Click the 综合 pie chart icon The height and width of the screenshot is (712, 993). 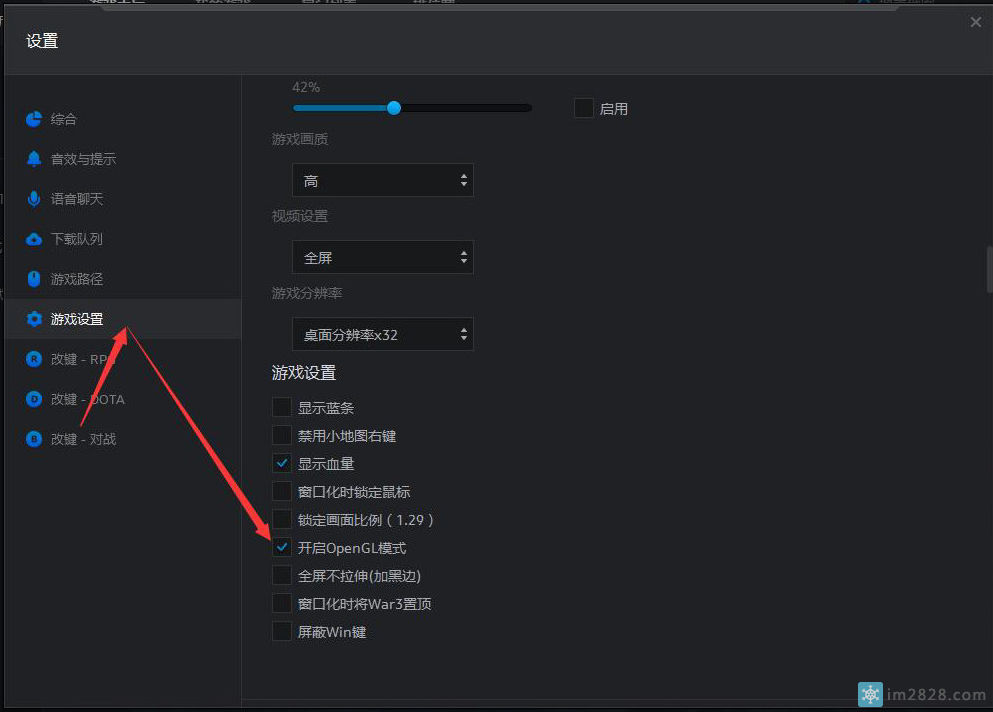coord(34,119)
